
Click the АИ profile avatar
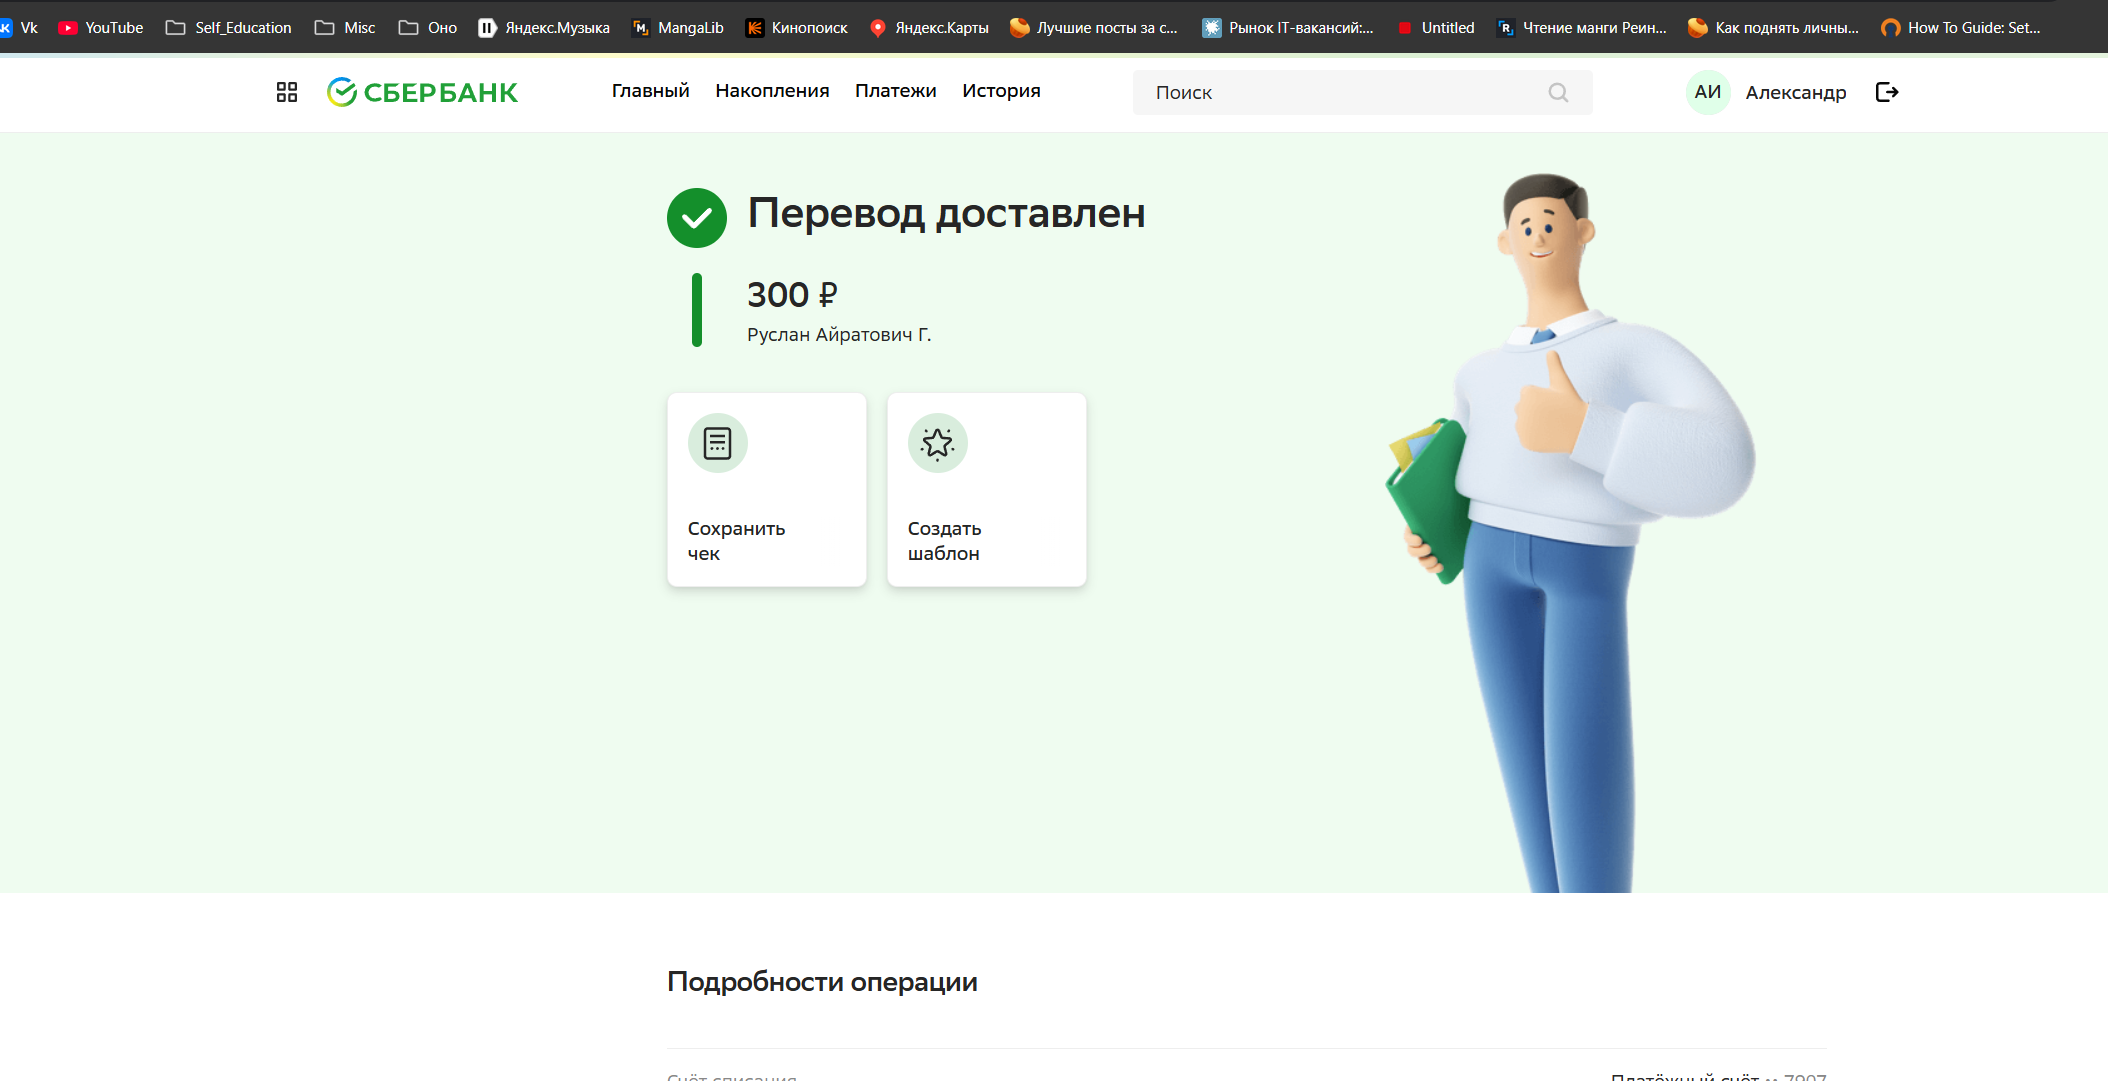[x=1707, y=92]
